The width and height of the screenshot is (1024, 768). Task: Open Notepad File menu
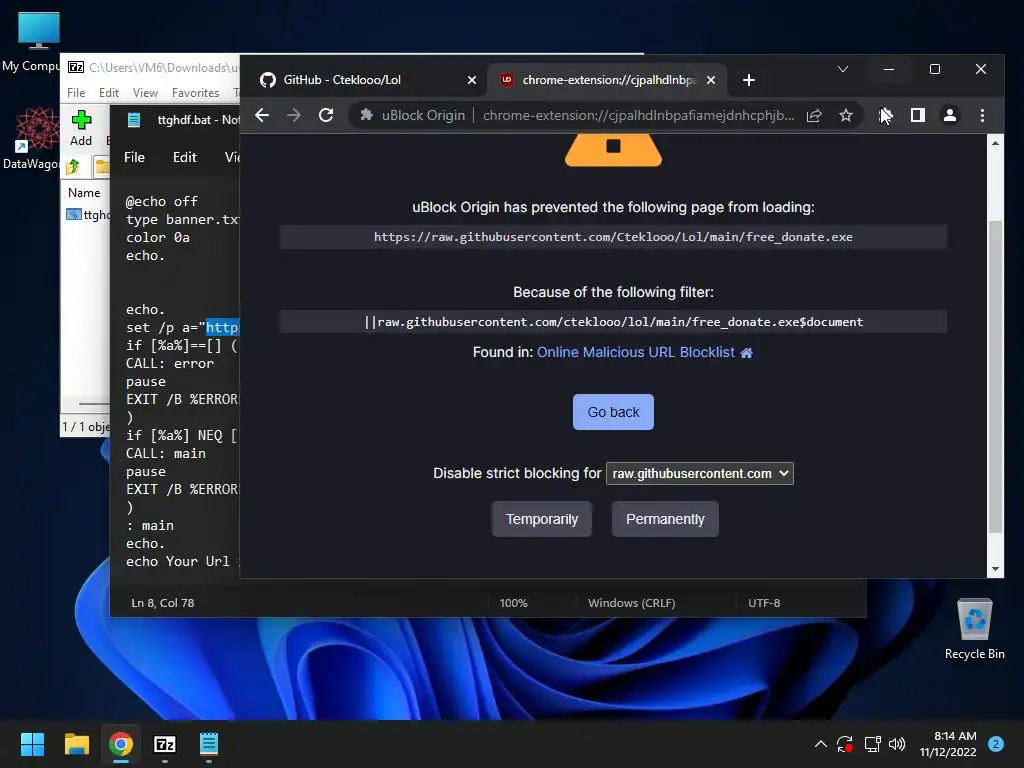(135, 157)
